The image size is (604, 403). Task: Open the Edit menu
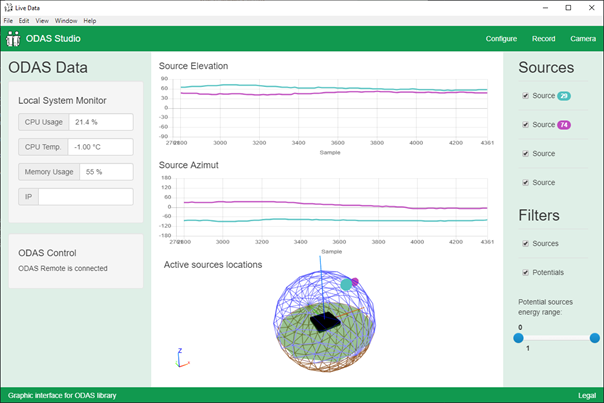(24, 21)
